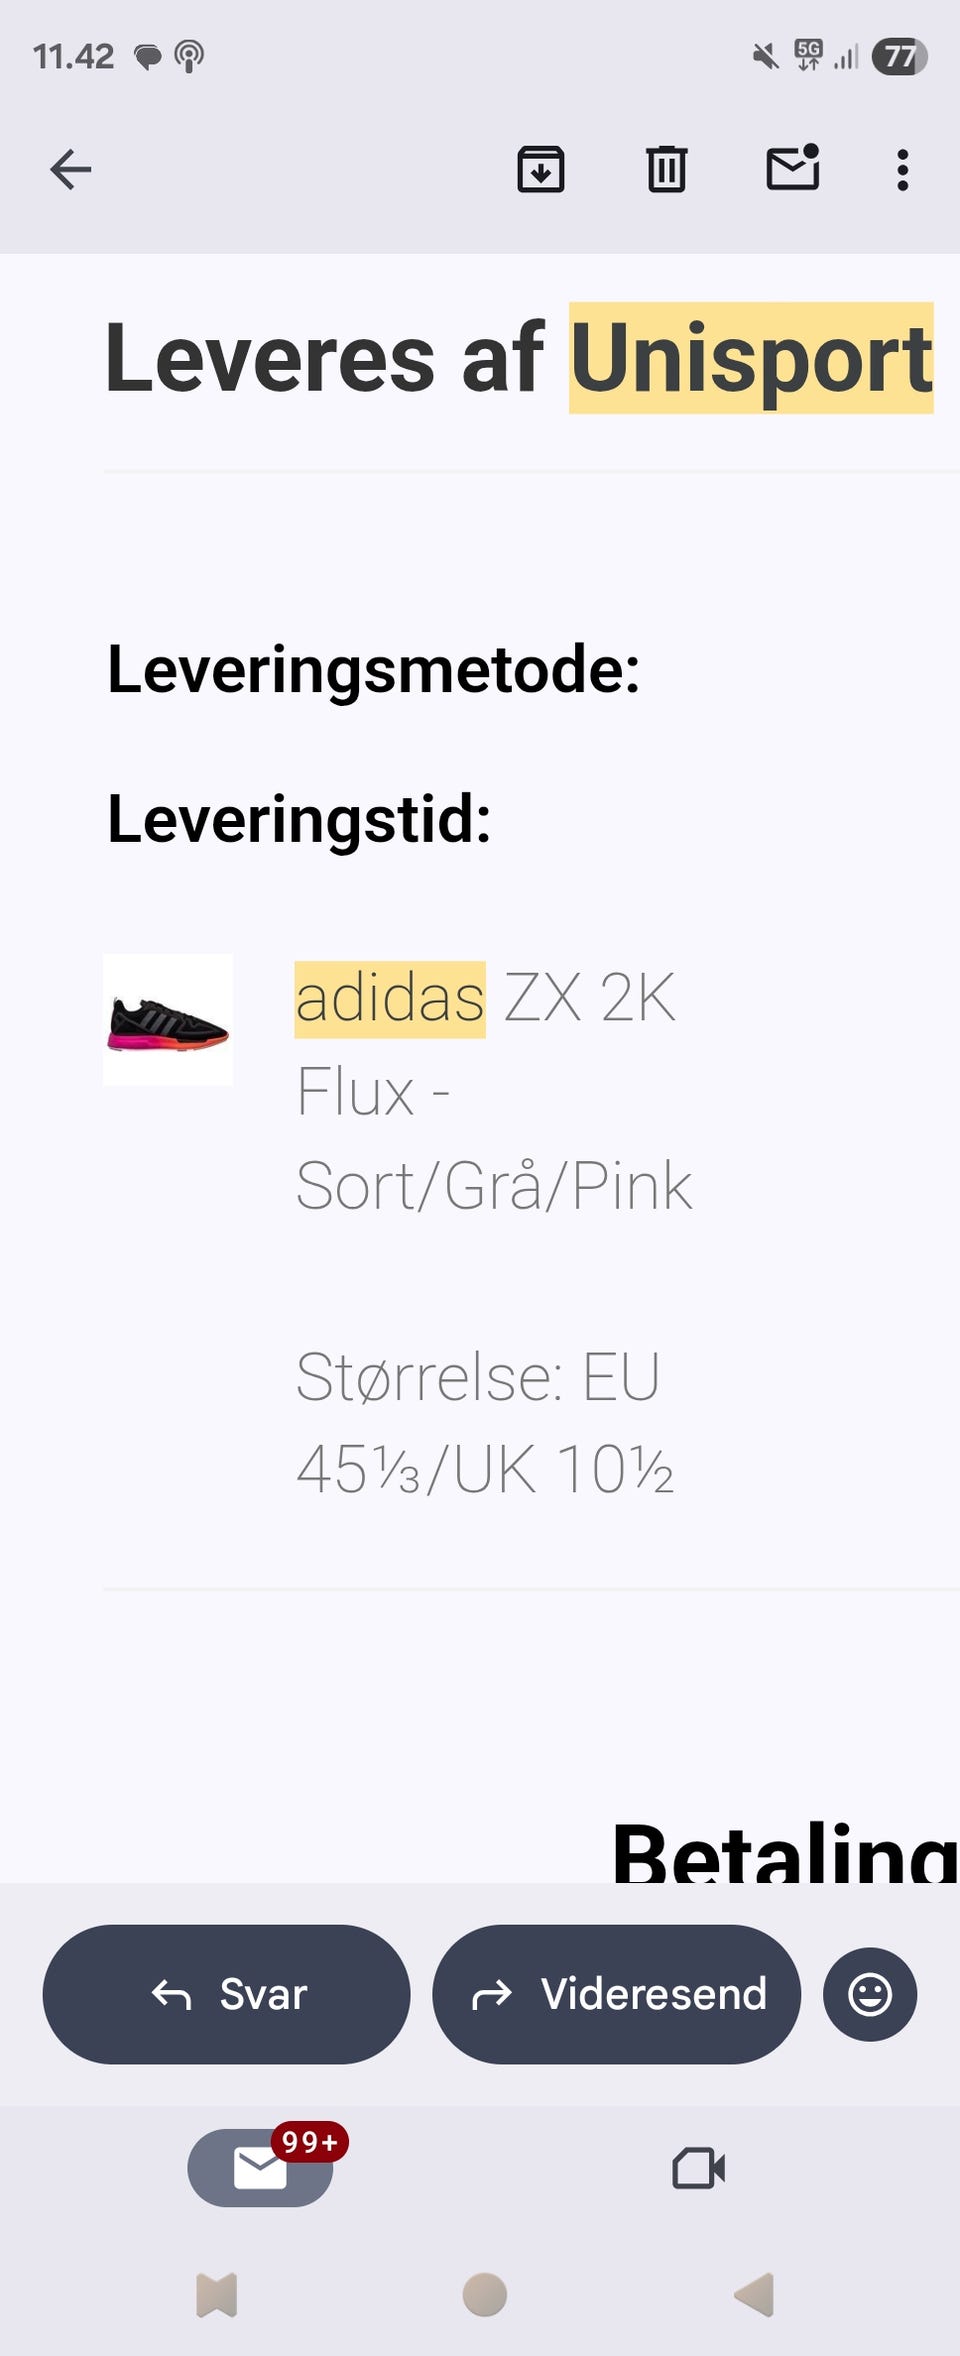Open the adidas shoe product thumbnail
The image size is (960, 2356).
(x=168, y=1020)
